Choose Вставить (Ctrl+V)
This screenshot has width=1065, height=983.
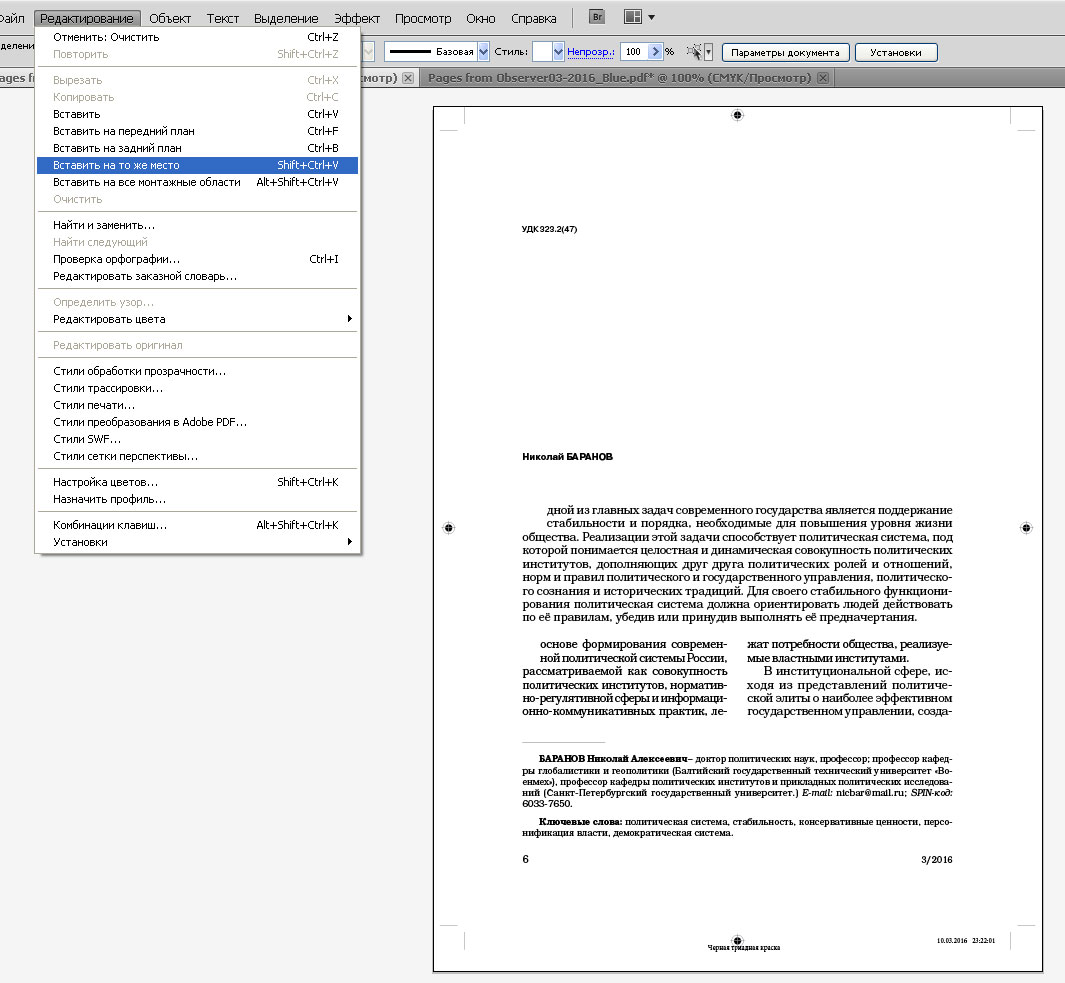click(197, 114)
